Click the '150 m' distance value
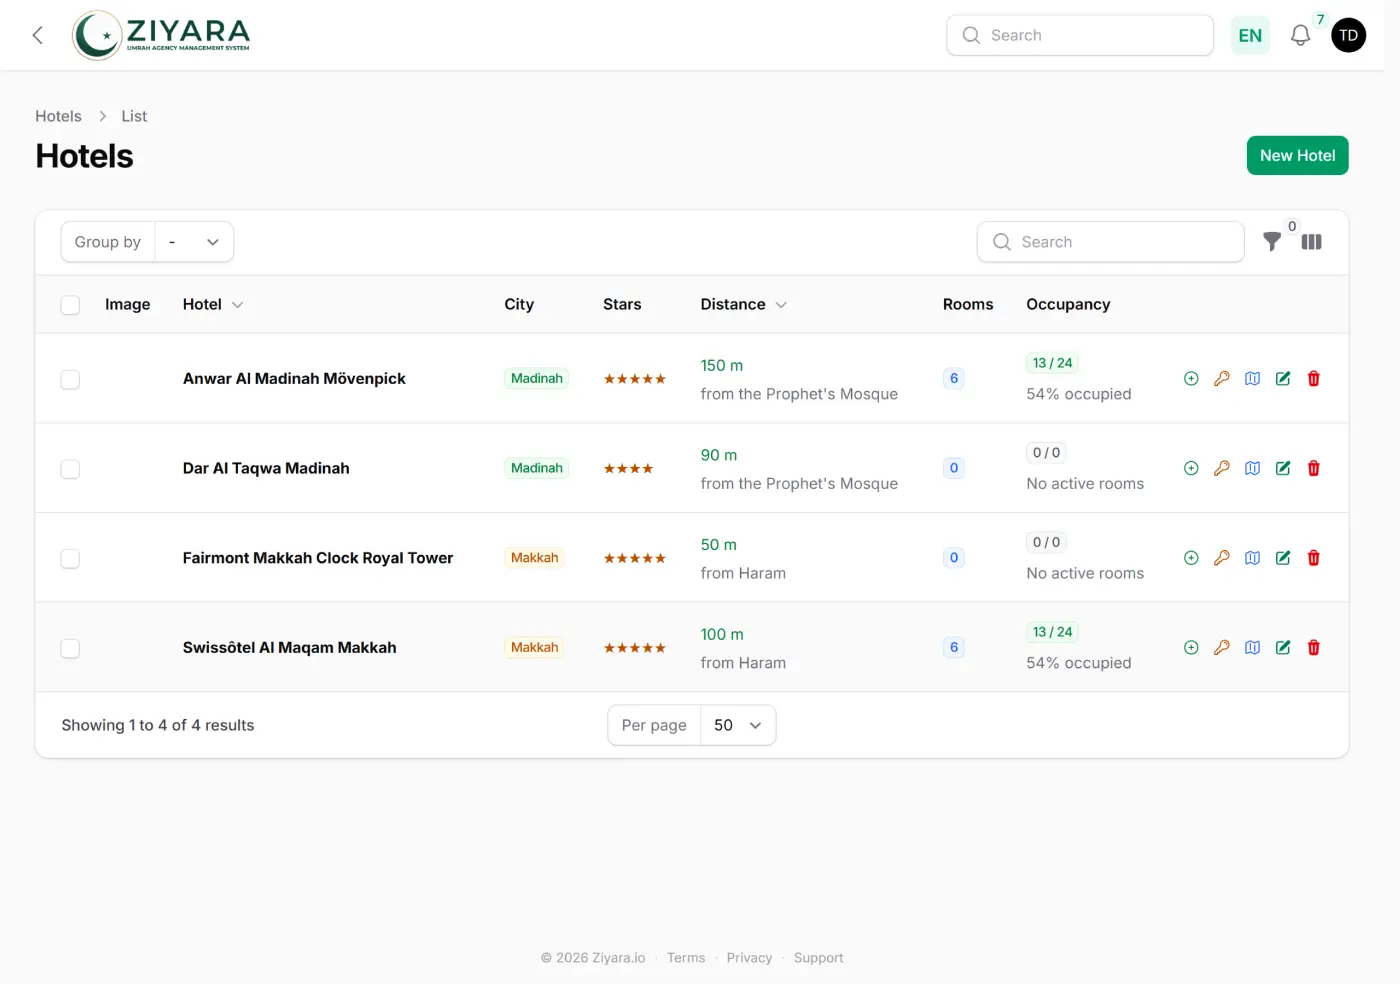Image resolution: width=1400 pixels, height=984 pixels. (722, 366)
